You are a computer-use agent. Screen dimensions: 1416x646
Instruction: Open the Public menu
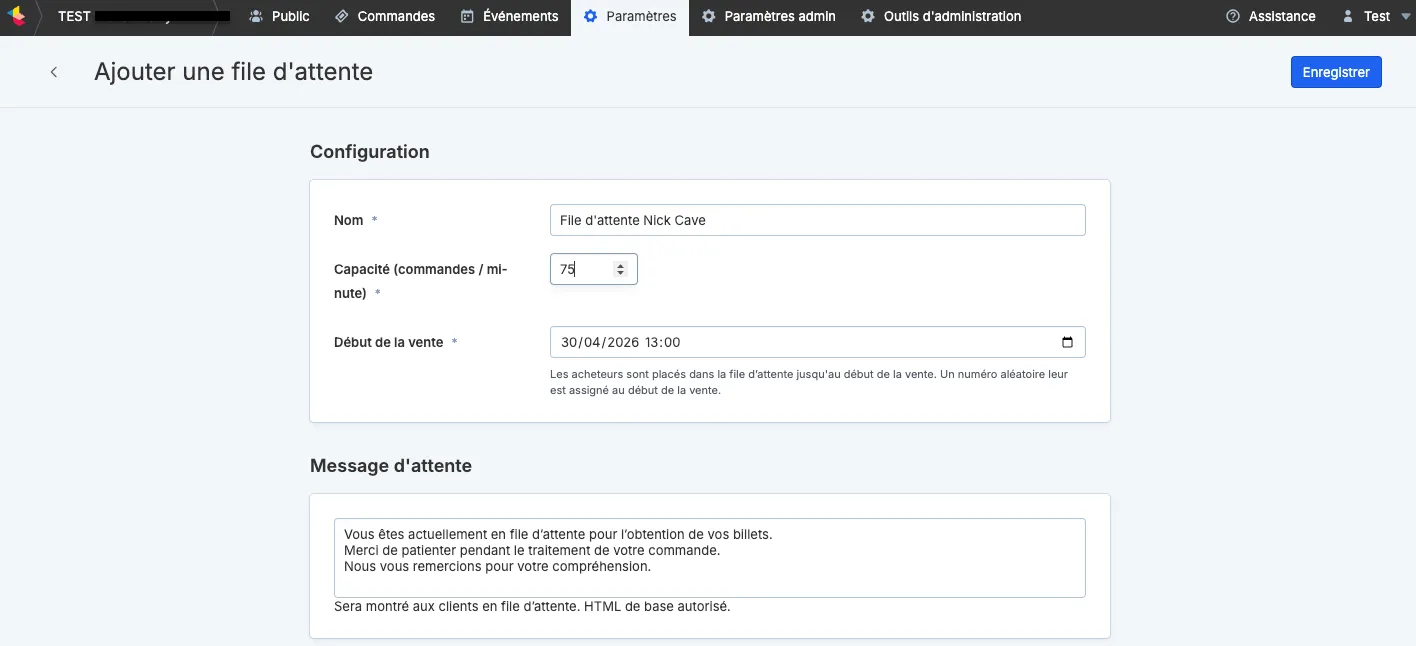279,16
